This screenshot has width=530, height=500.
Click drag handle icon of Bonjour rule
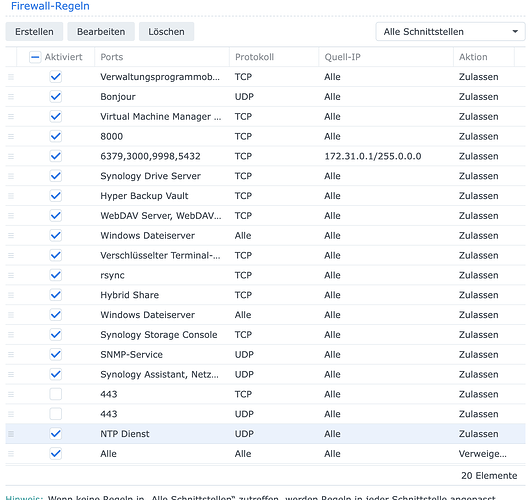pyautogui.click(x=11, y=97)
